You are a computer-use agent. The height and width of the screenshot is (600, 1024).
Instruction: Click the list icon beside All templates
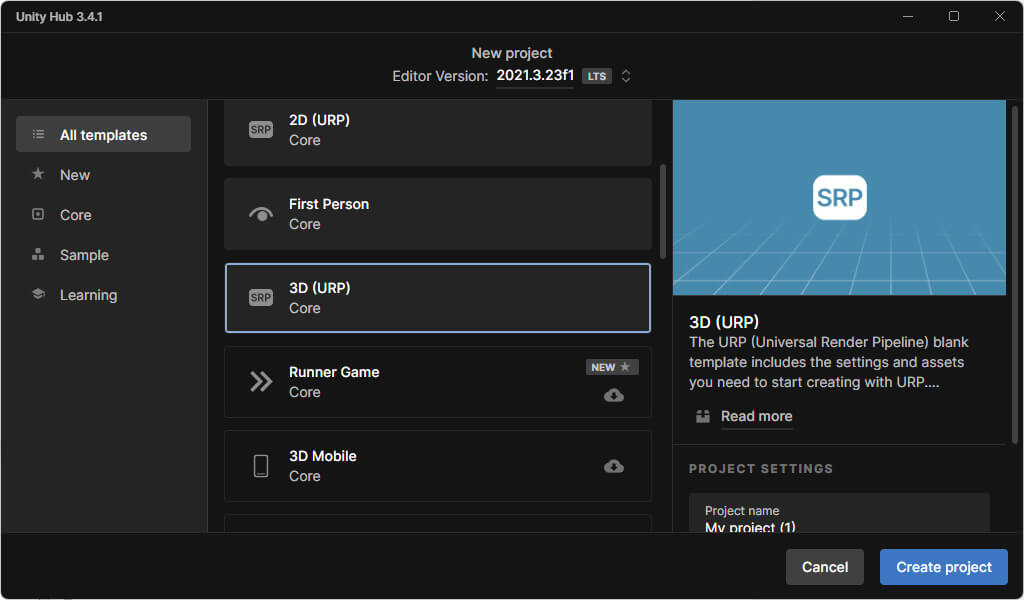[39, 134]
